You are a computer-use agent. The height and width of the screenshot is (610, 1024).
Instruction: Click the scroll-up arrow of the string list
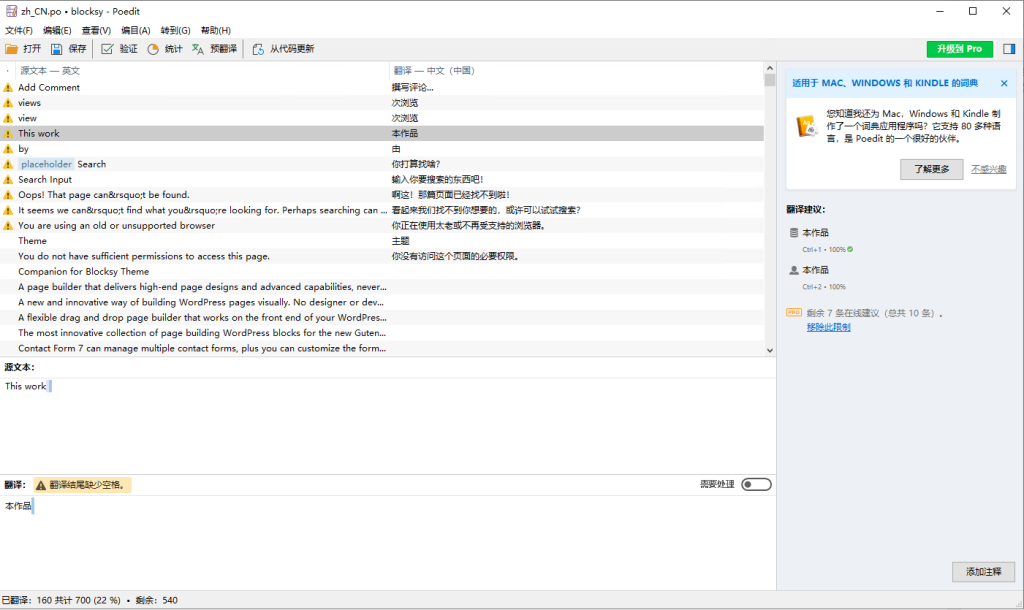[770, 68]
